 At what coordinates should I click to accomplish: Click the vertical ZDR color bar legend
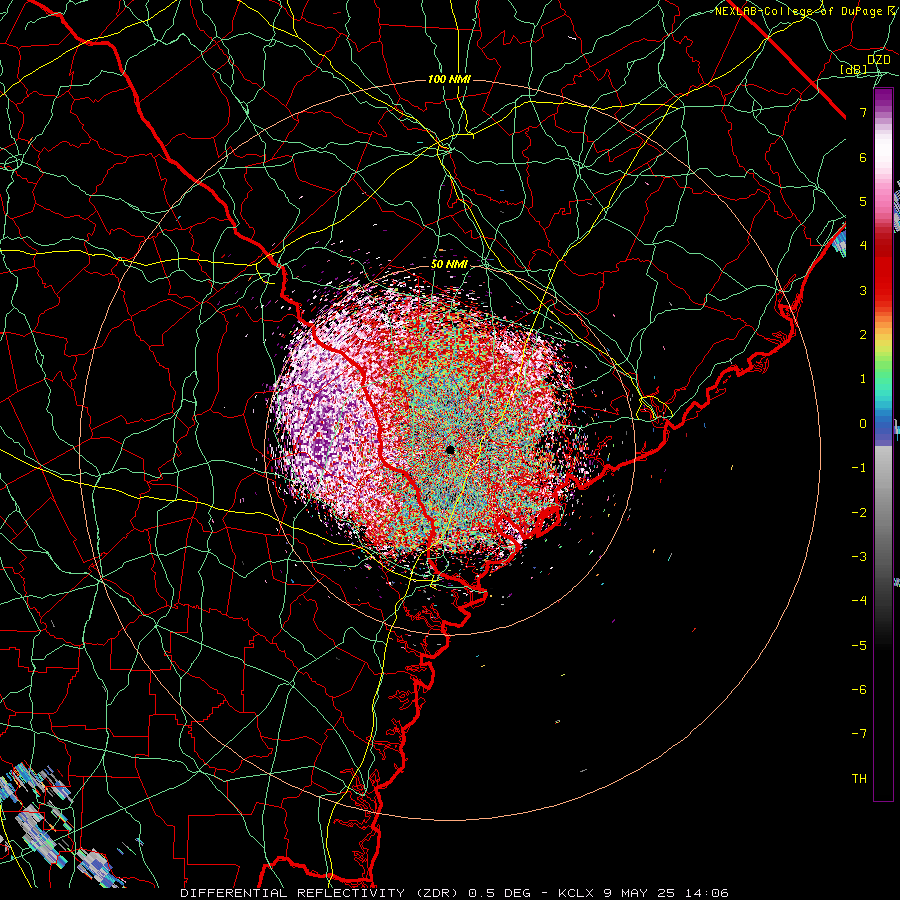883,444
